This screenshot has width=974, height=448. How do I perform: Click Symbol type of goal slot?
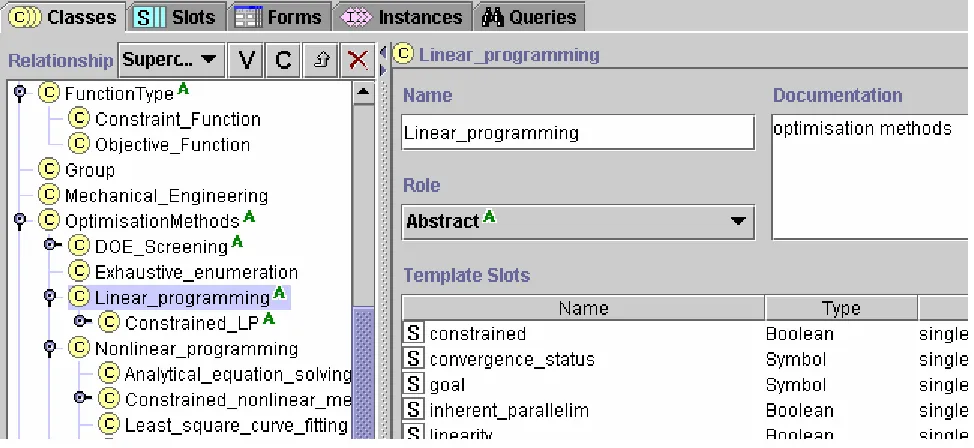tap(796, 385)
